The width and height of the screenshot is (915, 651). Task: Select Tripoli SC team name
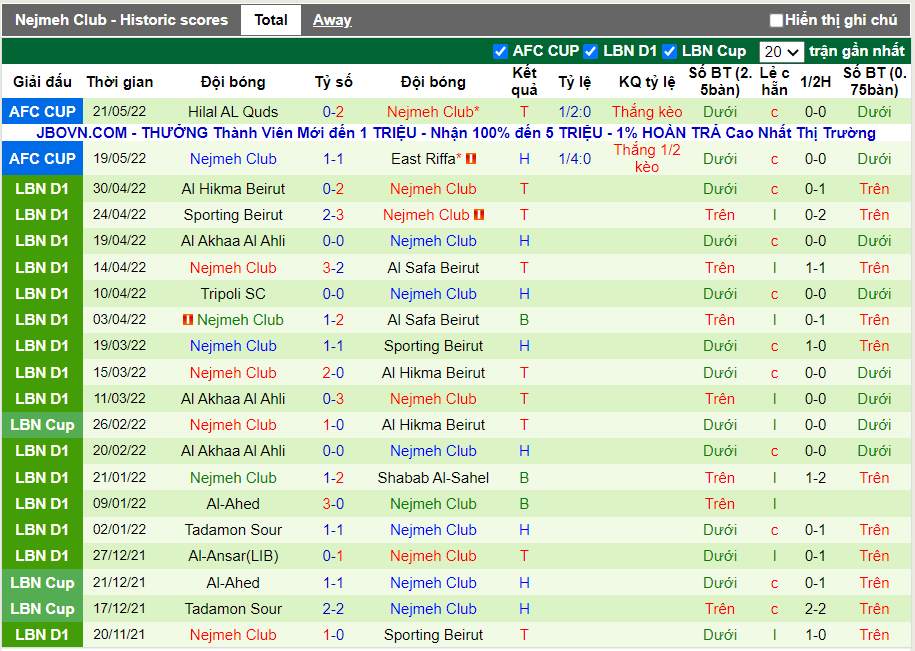(x=233, y=294)
